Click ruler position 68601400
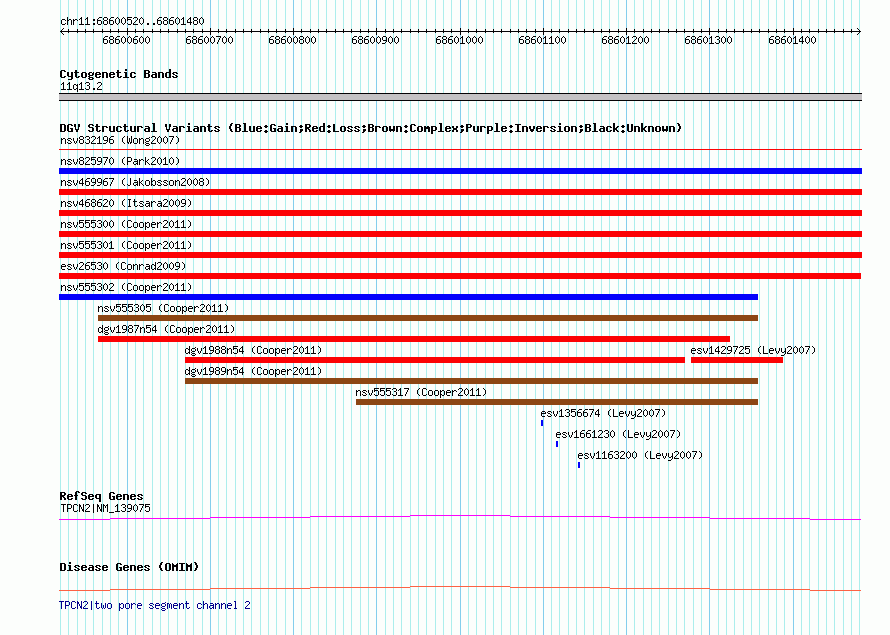Screen dimensions: 890x635 (792, 40)
